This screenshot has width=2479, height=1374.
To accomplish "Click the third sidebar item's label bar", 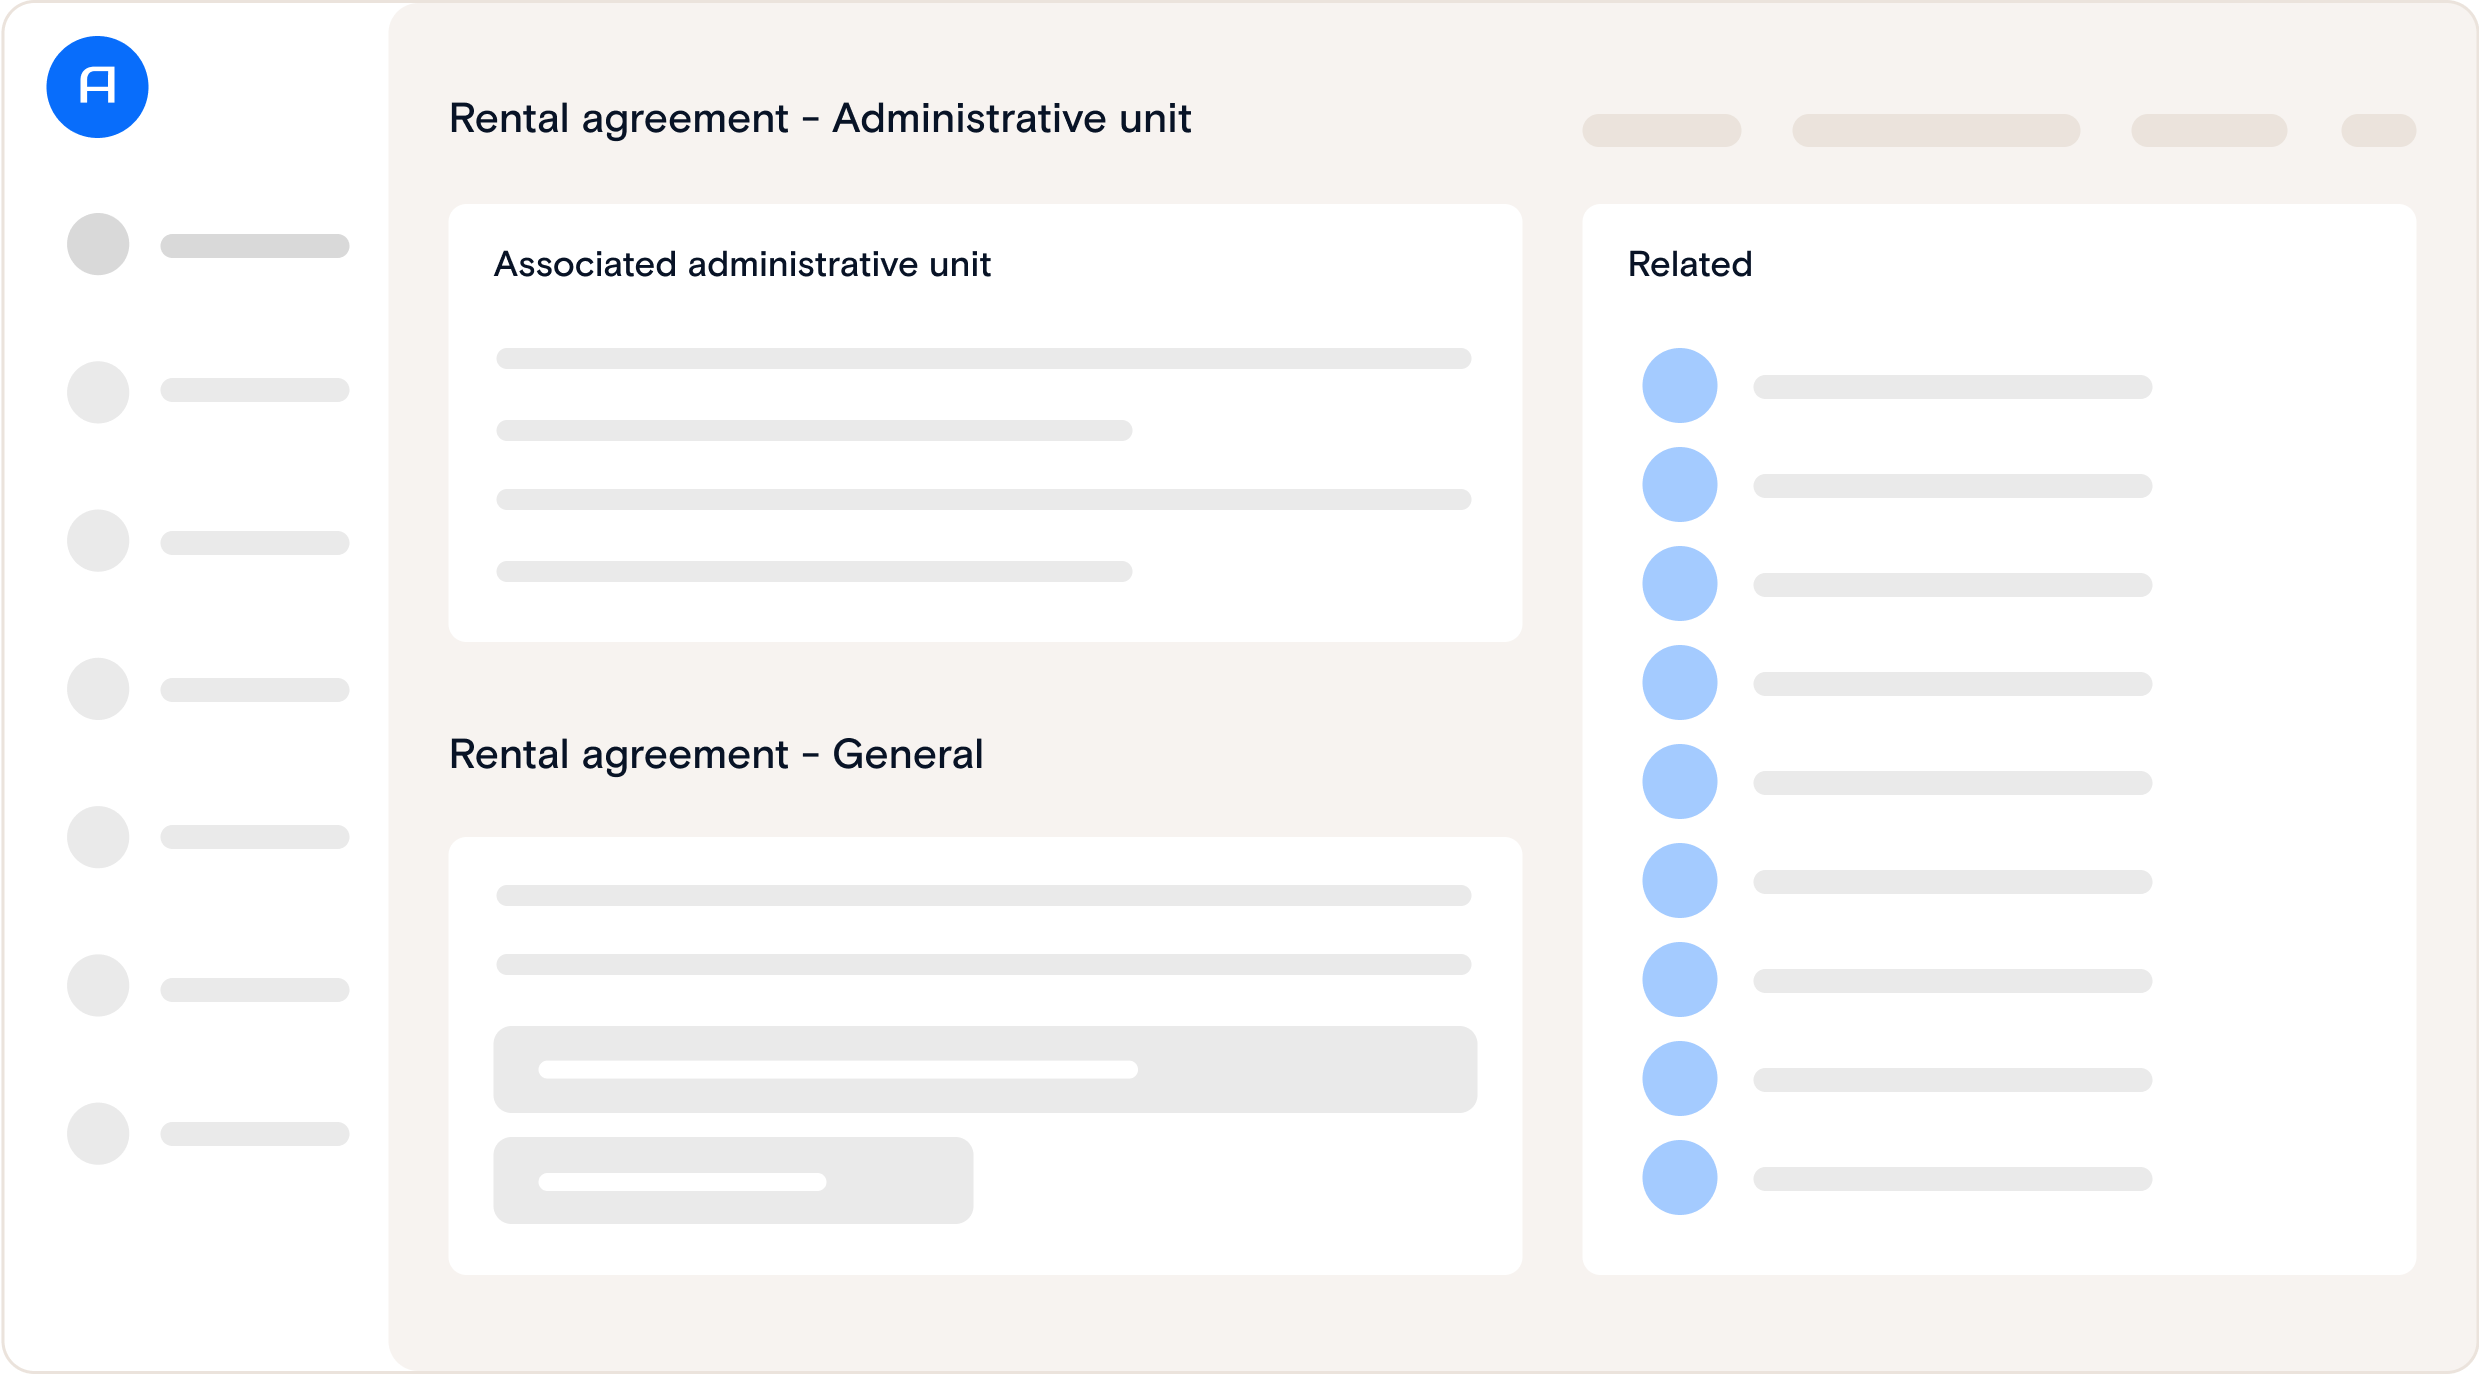I will pyautogui.click(x=255, y=543).
